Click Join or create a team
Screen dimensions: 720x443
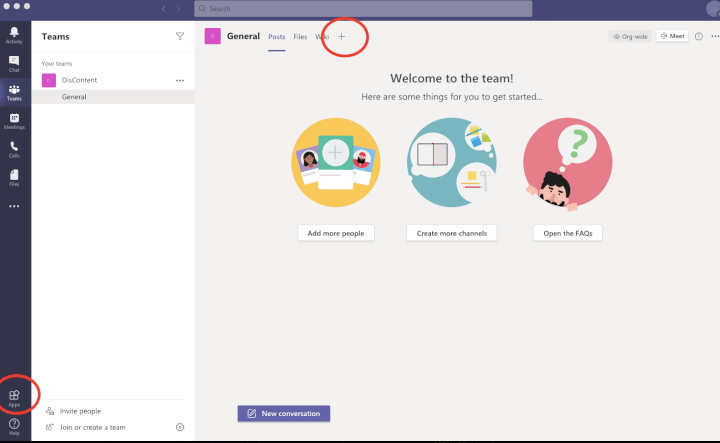pos(92,427)
